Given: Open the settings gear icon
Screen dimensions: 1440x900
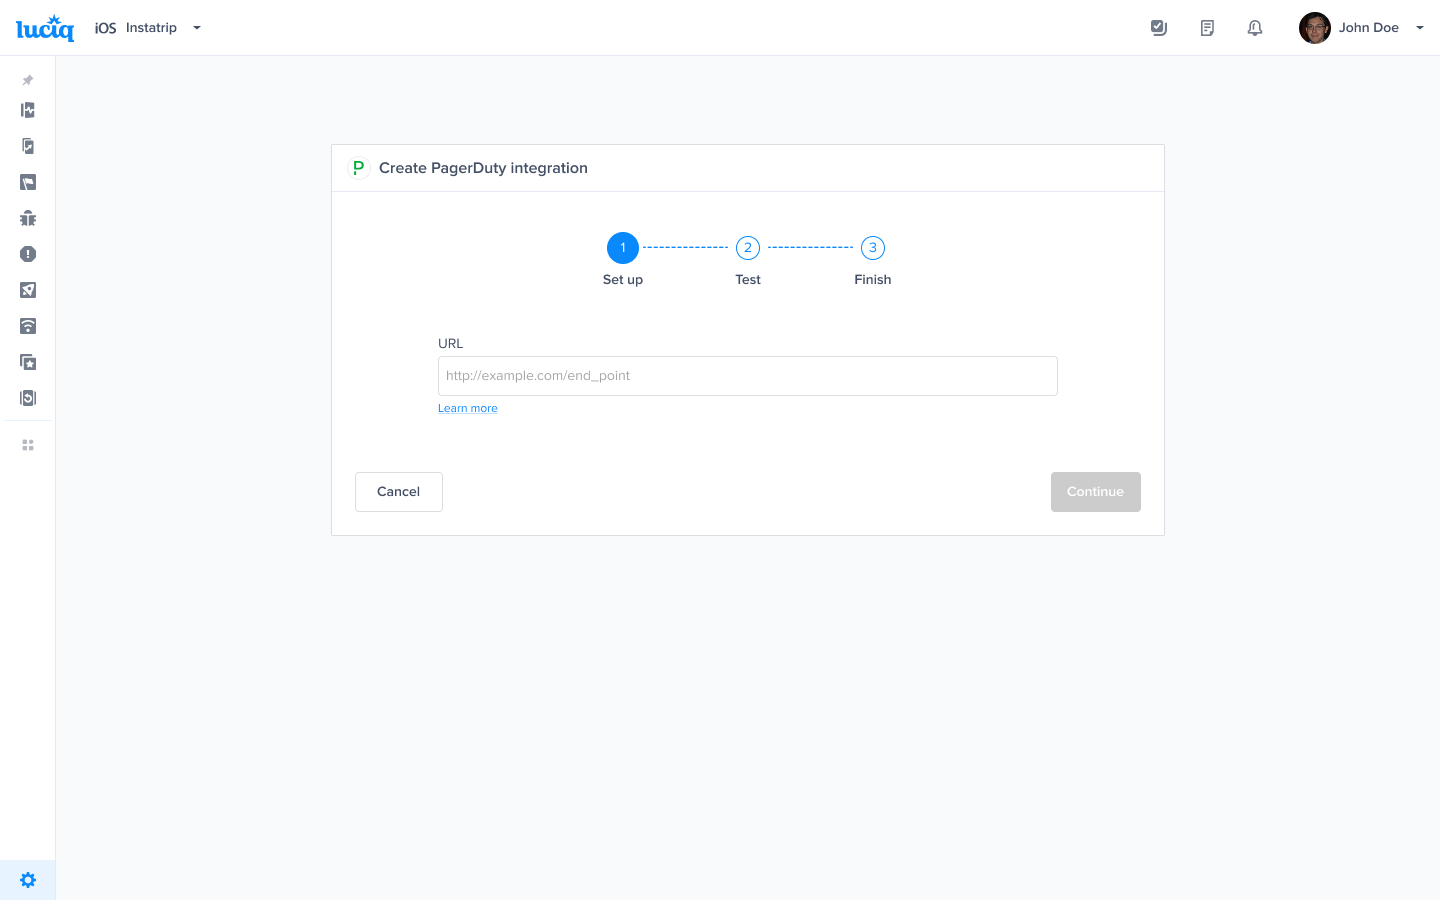Looking at the screenshot, I should tap(28, 880).
